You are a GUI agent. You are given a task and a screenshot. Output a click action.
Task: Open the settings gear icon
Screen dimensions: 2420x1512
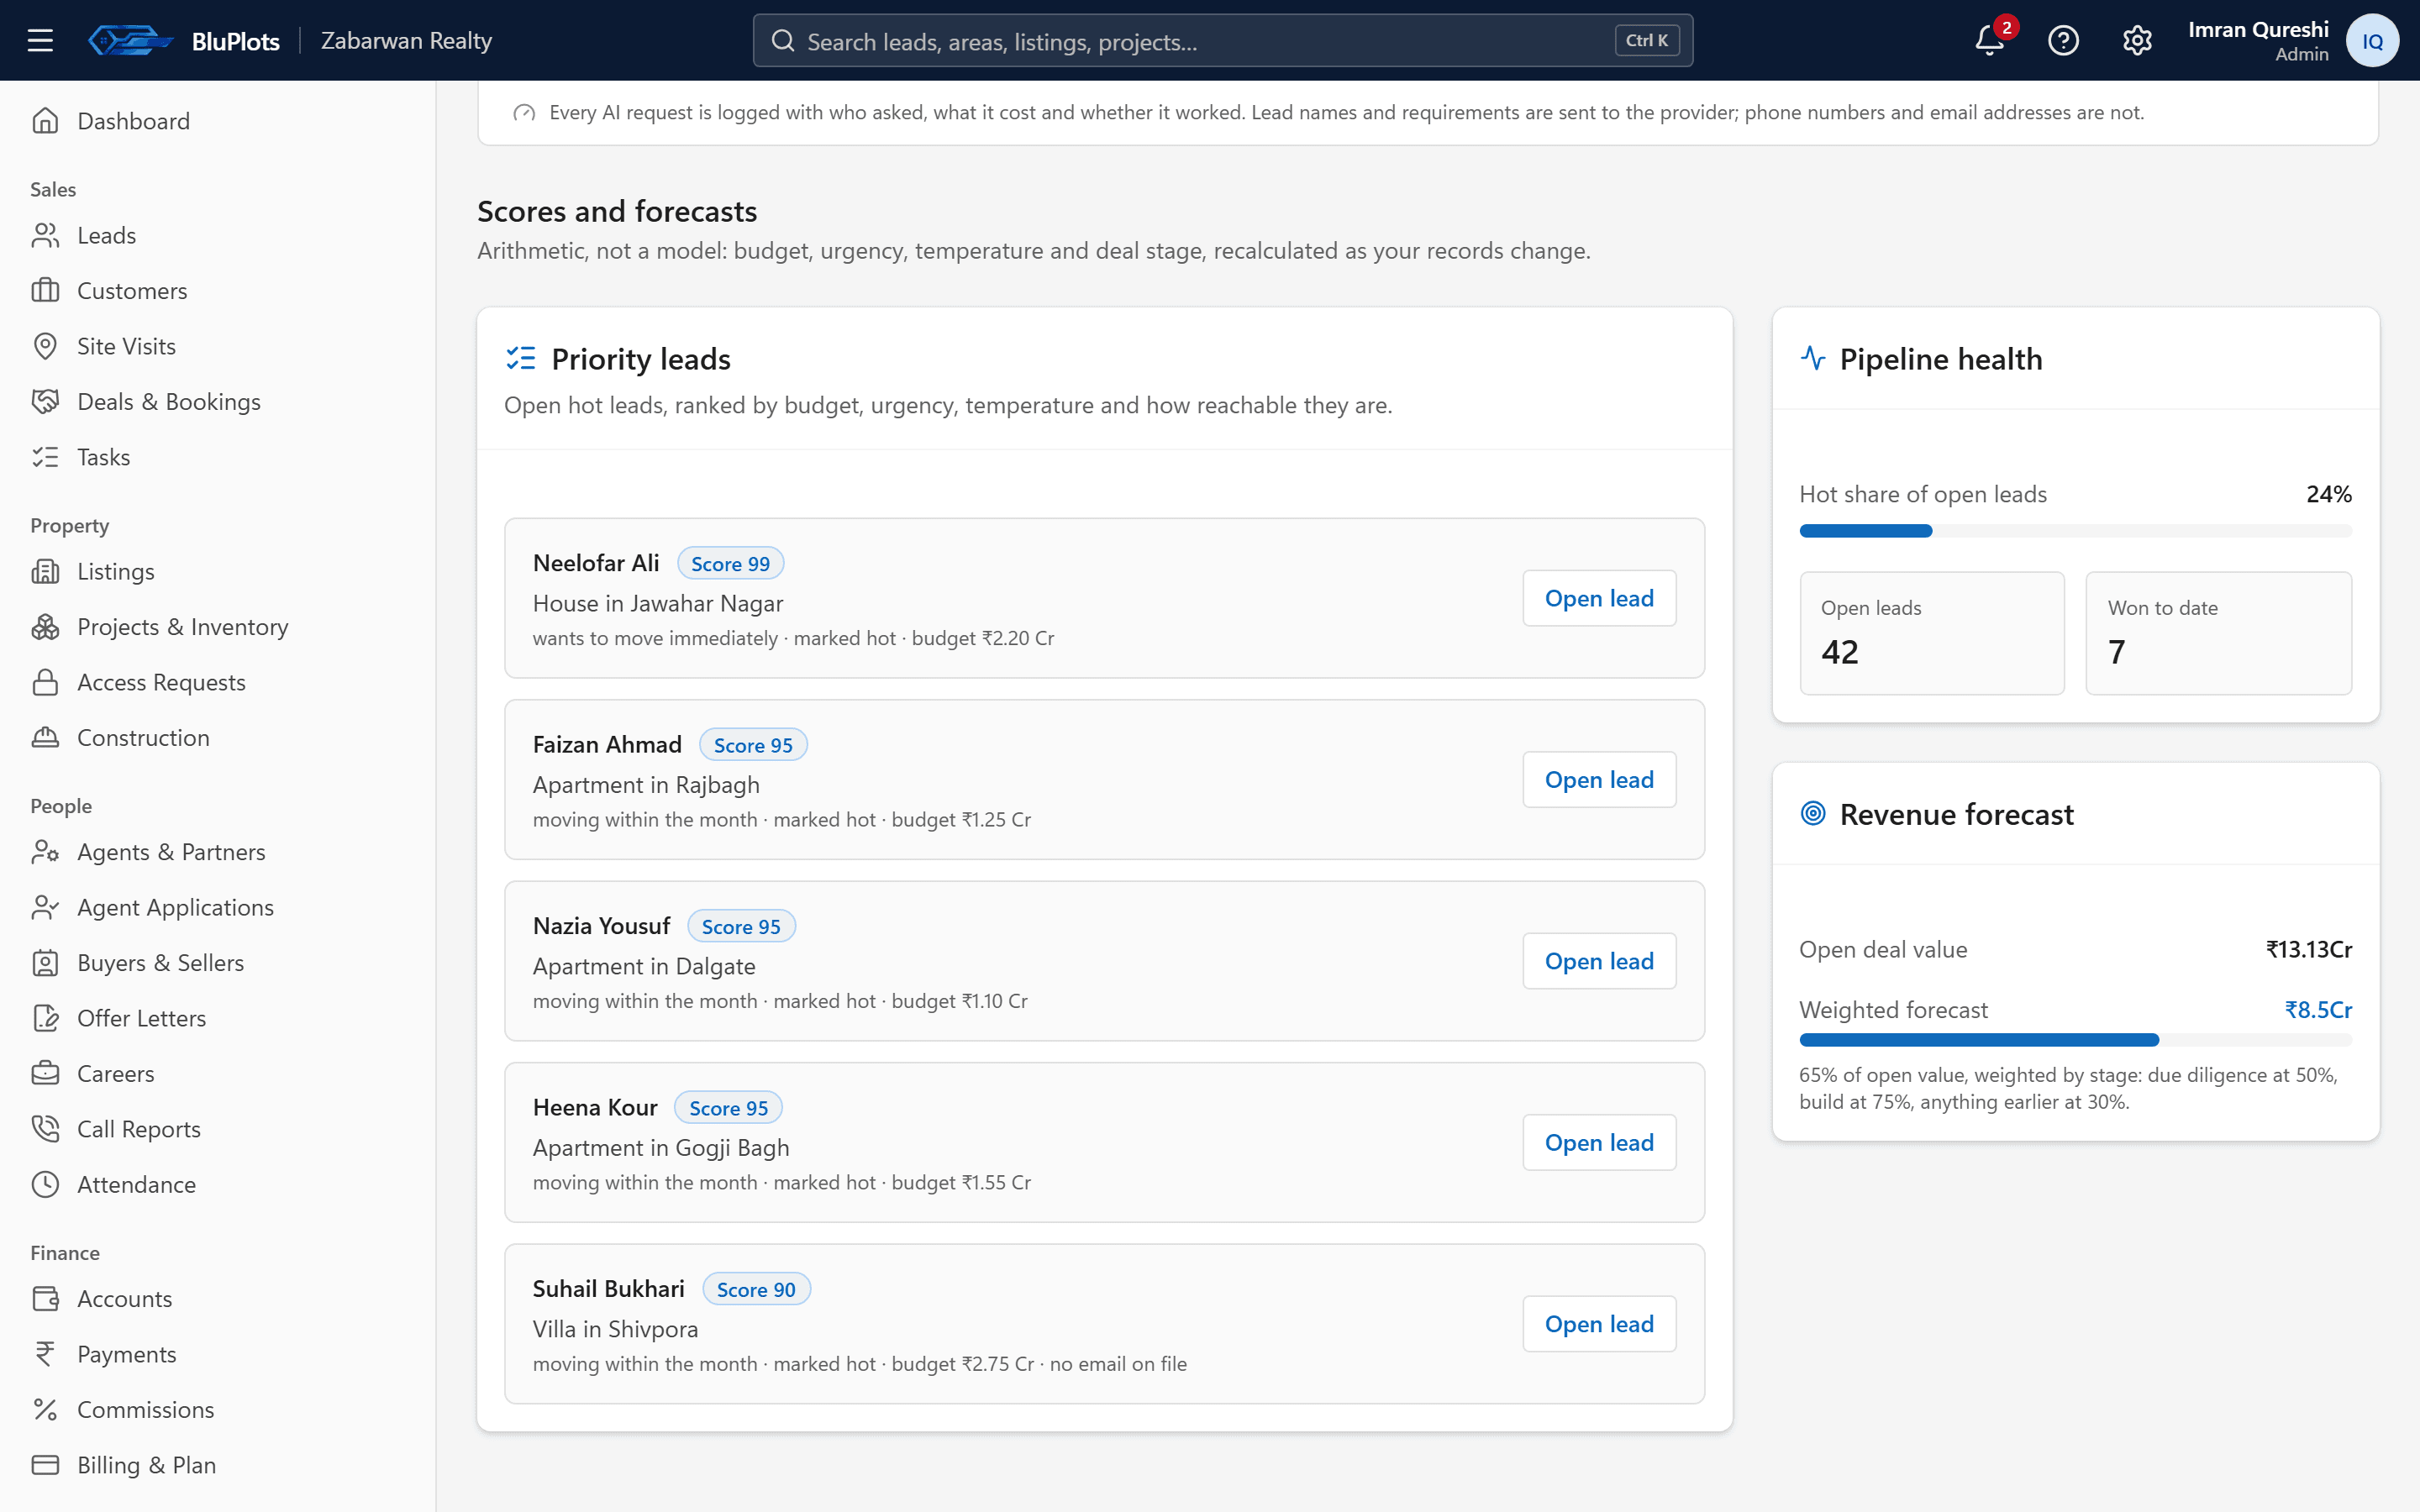[x=2137, y=40]
